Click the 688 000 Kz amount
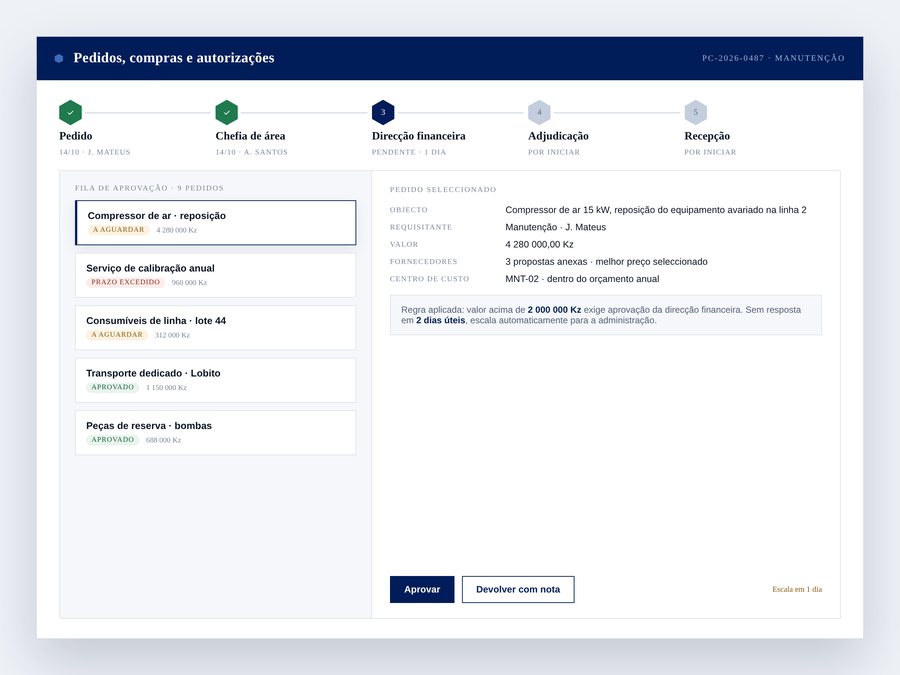This screenshot has width=900, height=675. click(164, 440)
